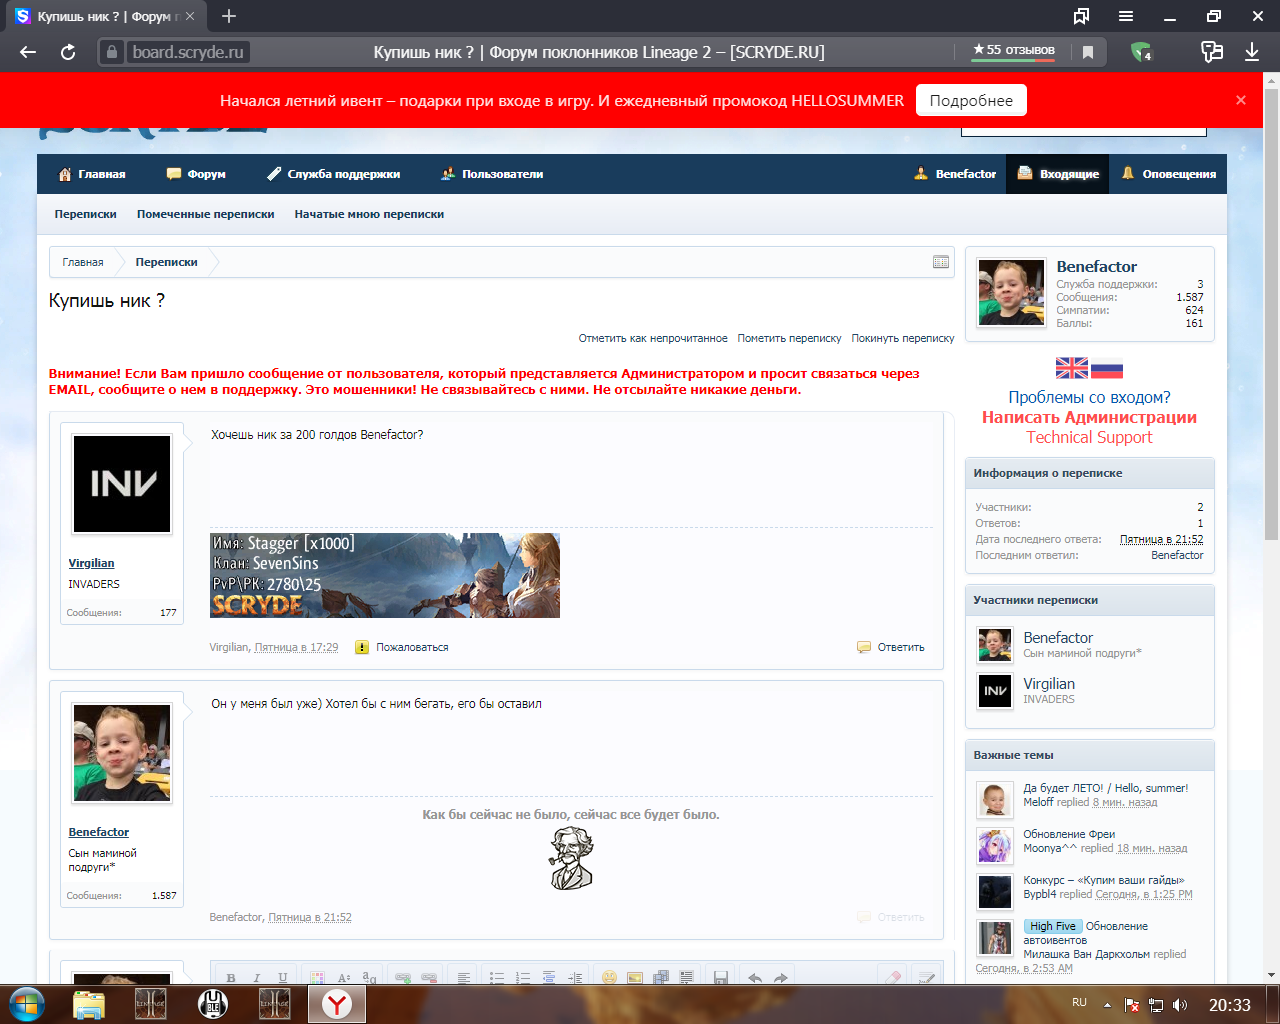Open the bookmarks panel icon in the title bar
Screen dimensions: 1280x1024
coord(1081,16)
